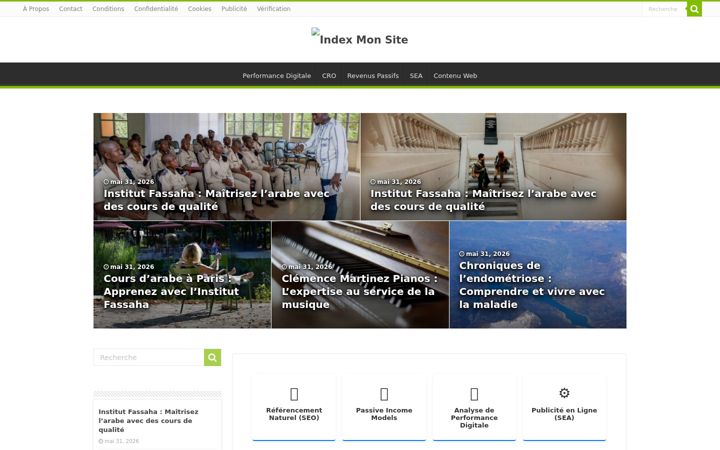Open the Publicité link in the top bar

tap(234, 9)
